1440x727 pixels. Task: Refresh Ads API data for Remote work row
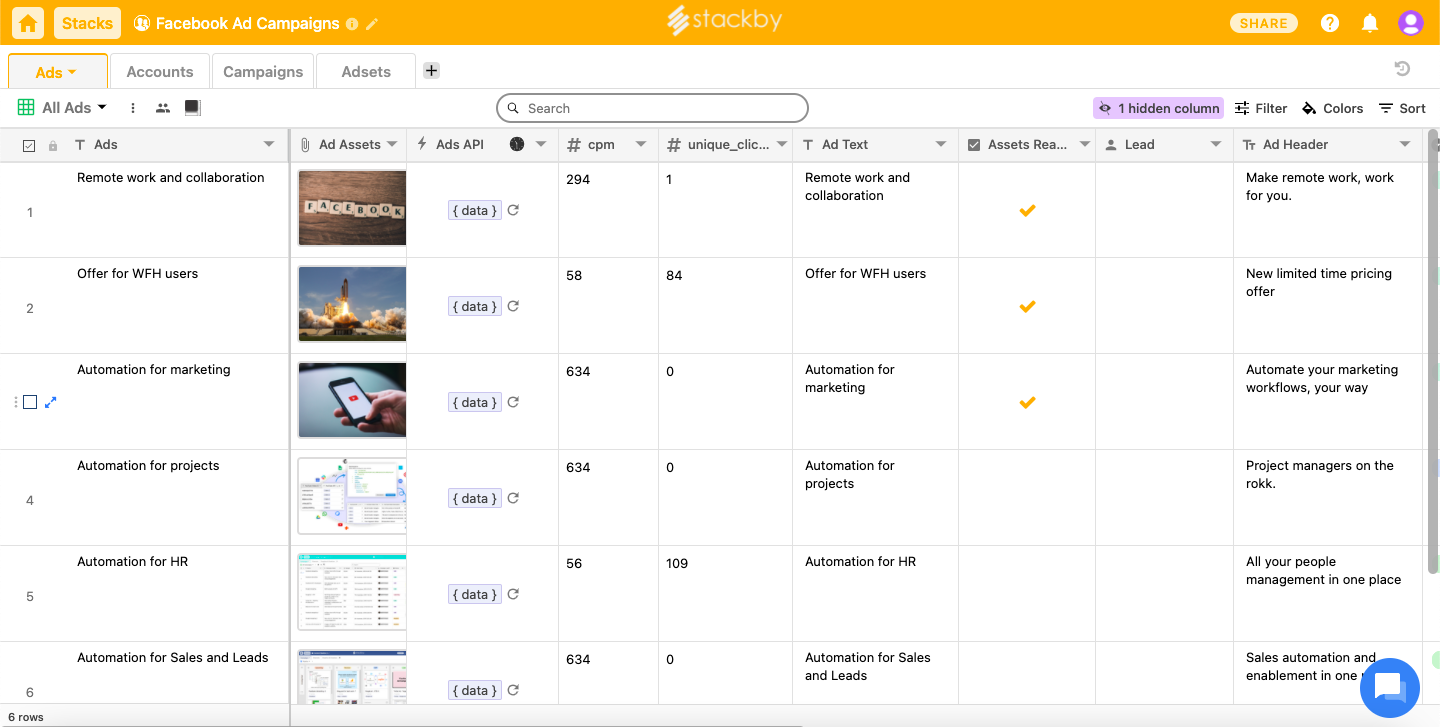click(513, 210)
